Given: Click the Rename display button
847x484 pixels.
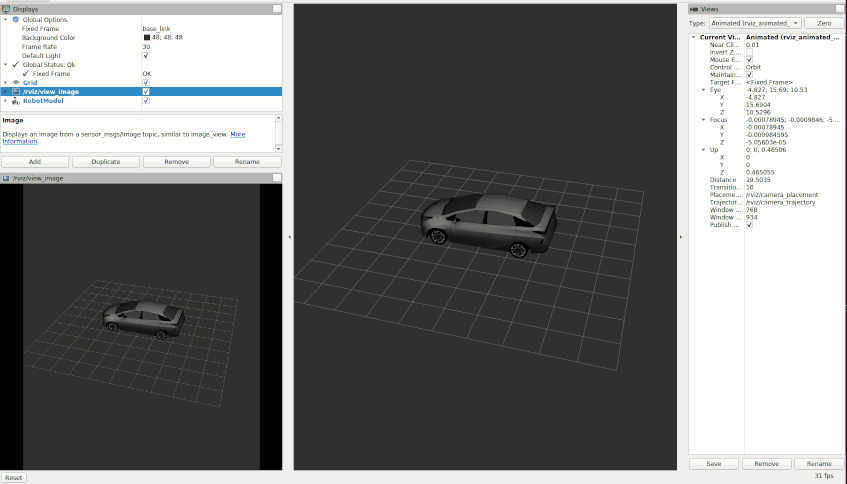Looking at the screenshot, I should [x=247, y=162].
